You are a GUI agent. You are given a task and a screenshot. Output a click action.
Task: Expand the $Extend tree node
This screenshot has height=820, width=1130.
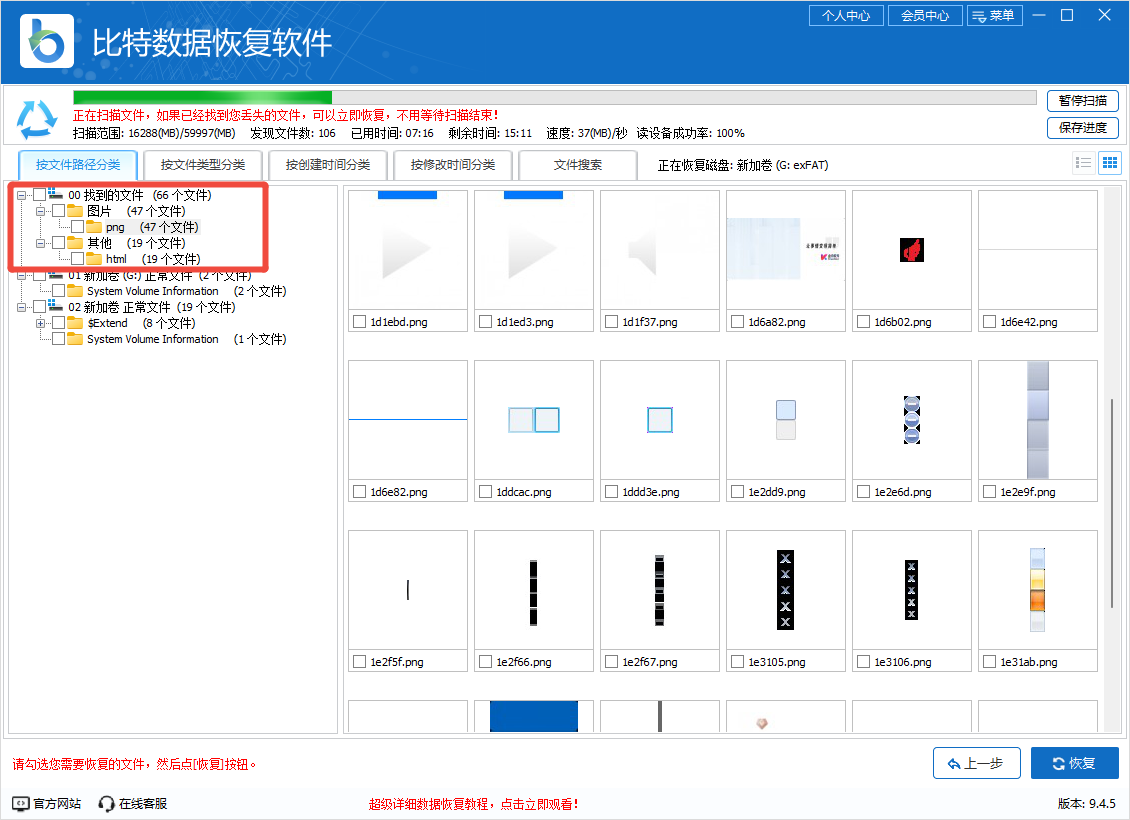tap(41, 322)
